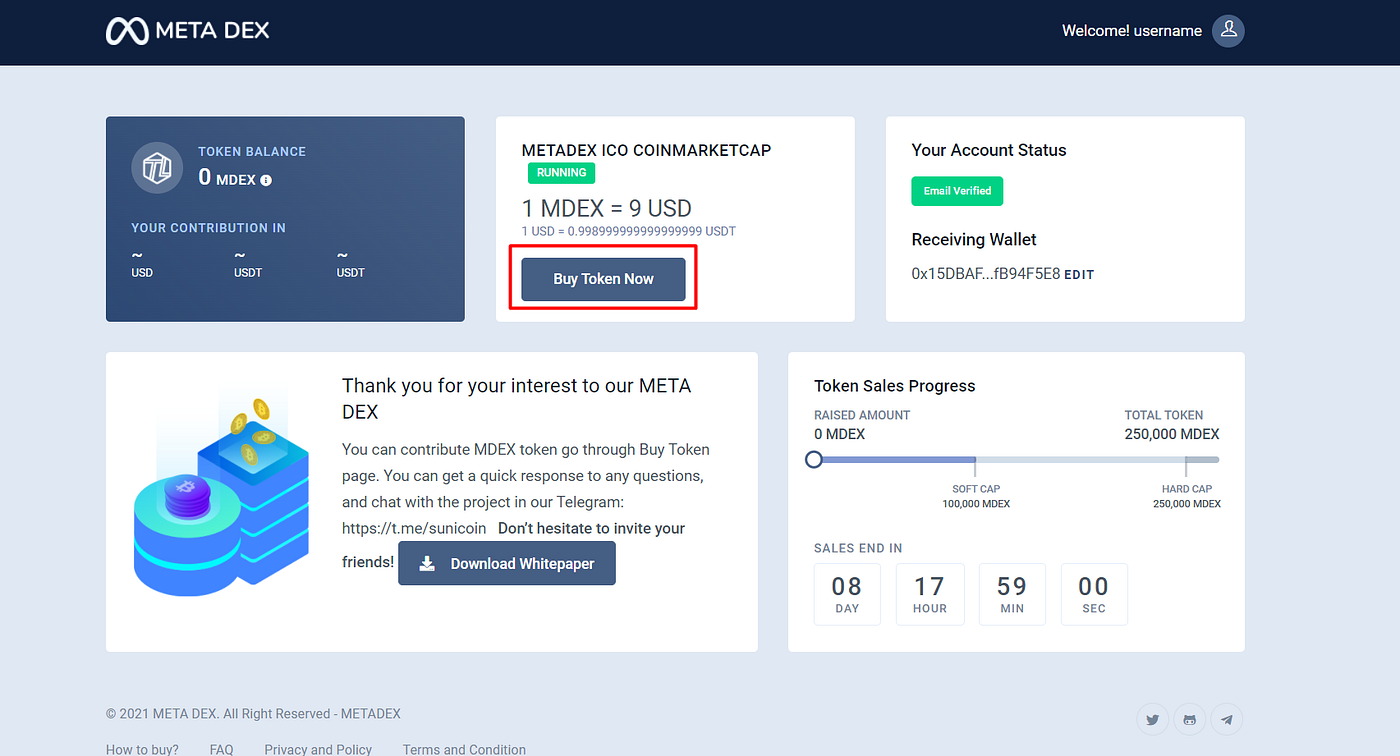Click the 1 USD = 0.998999 USDT rate text
1400x756 pixels.
[x=629, y=231]
